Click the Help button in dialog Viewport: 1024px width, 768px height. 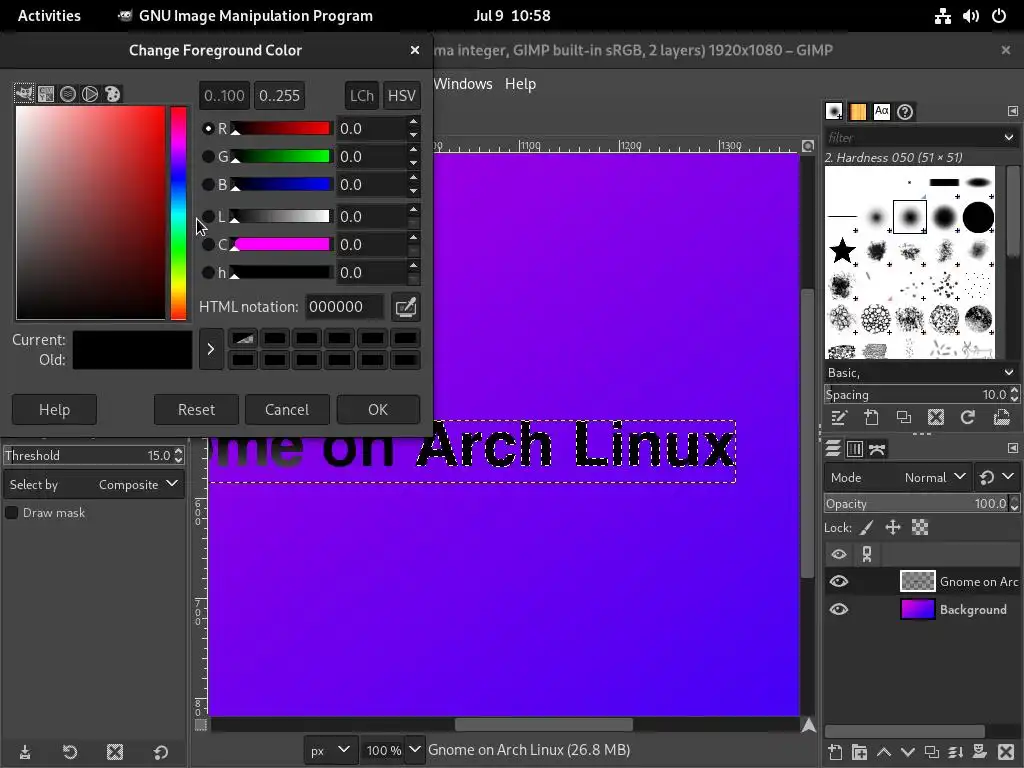tap(54, 409)
